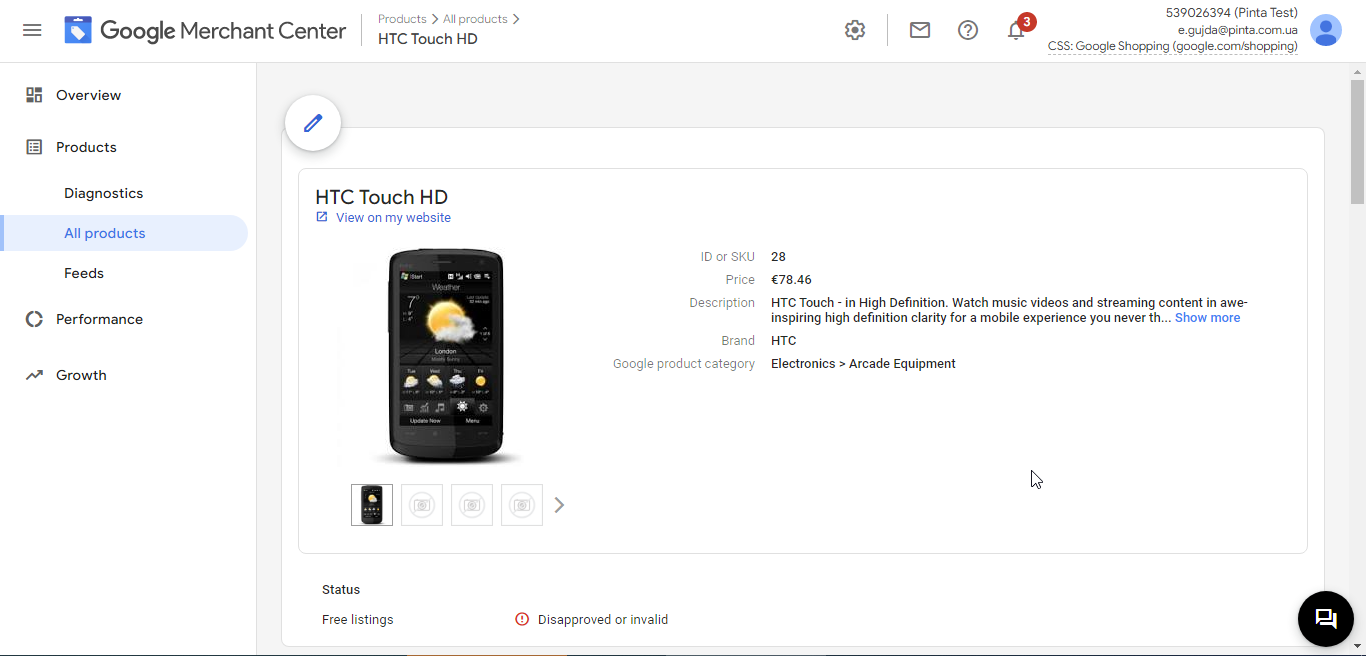Screen dimensions: 1366x656
Task: Select All products in sidebar
Action: 105,233
